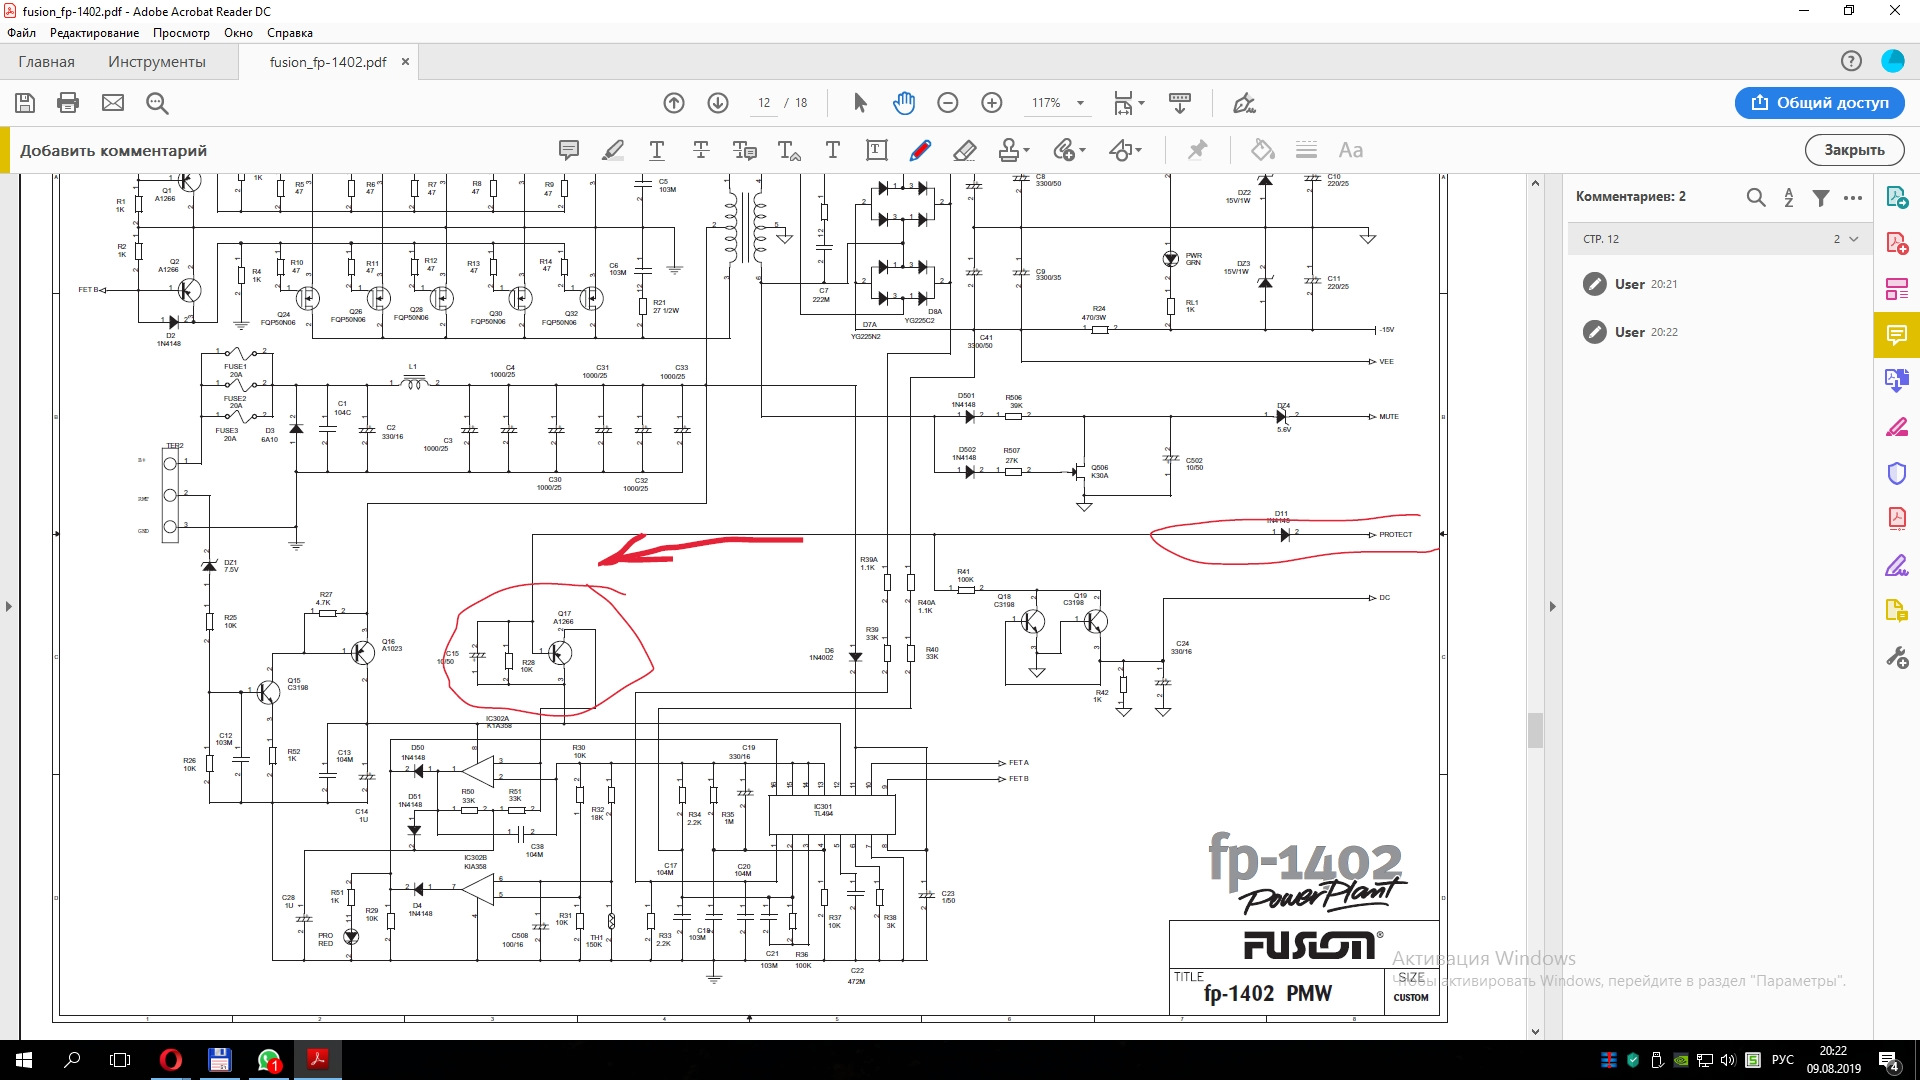Close the fusion_fp-1402.pdf tab

405,61
